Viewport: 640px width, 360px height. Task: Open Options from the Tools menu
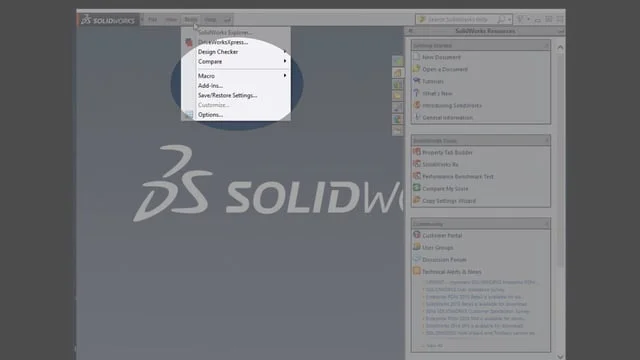coord(236,115)
